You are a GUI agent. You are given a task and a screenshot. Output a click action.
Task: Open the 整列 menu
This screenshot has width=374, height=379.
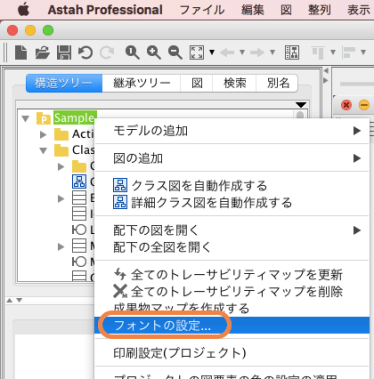(319, 10)
